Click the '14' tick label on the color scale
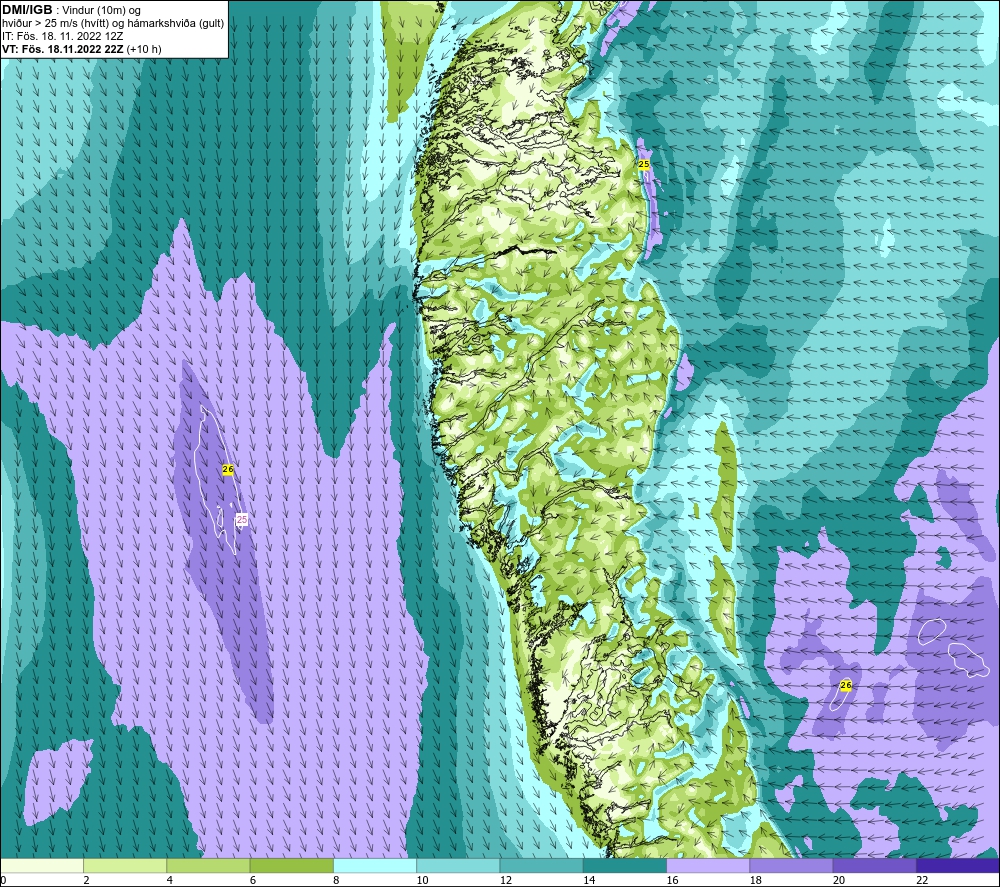The image size is (1000, 887). click(x=589, y=881)
